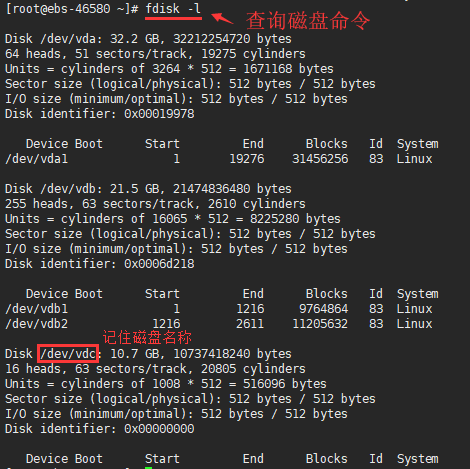Click the fdisk -l command text
Screen dimensions: 470x469
173,8
